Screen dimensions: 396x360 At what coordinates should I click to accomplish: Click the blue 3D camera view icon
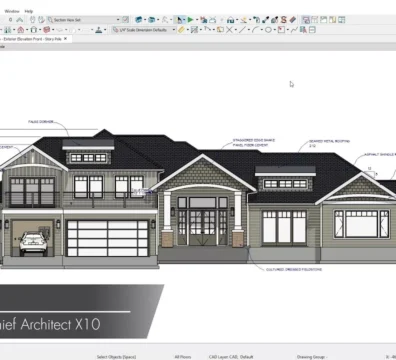click(x=139, y=20)
